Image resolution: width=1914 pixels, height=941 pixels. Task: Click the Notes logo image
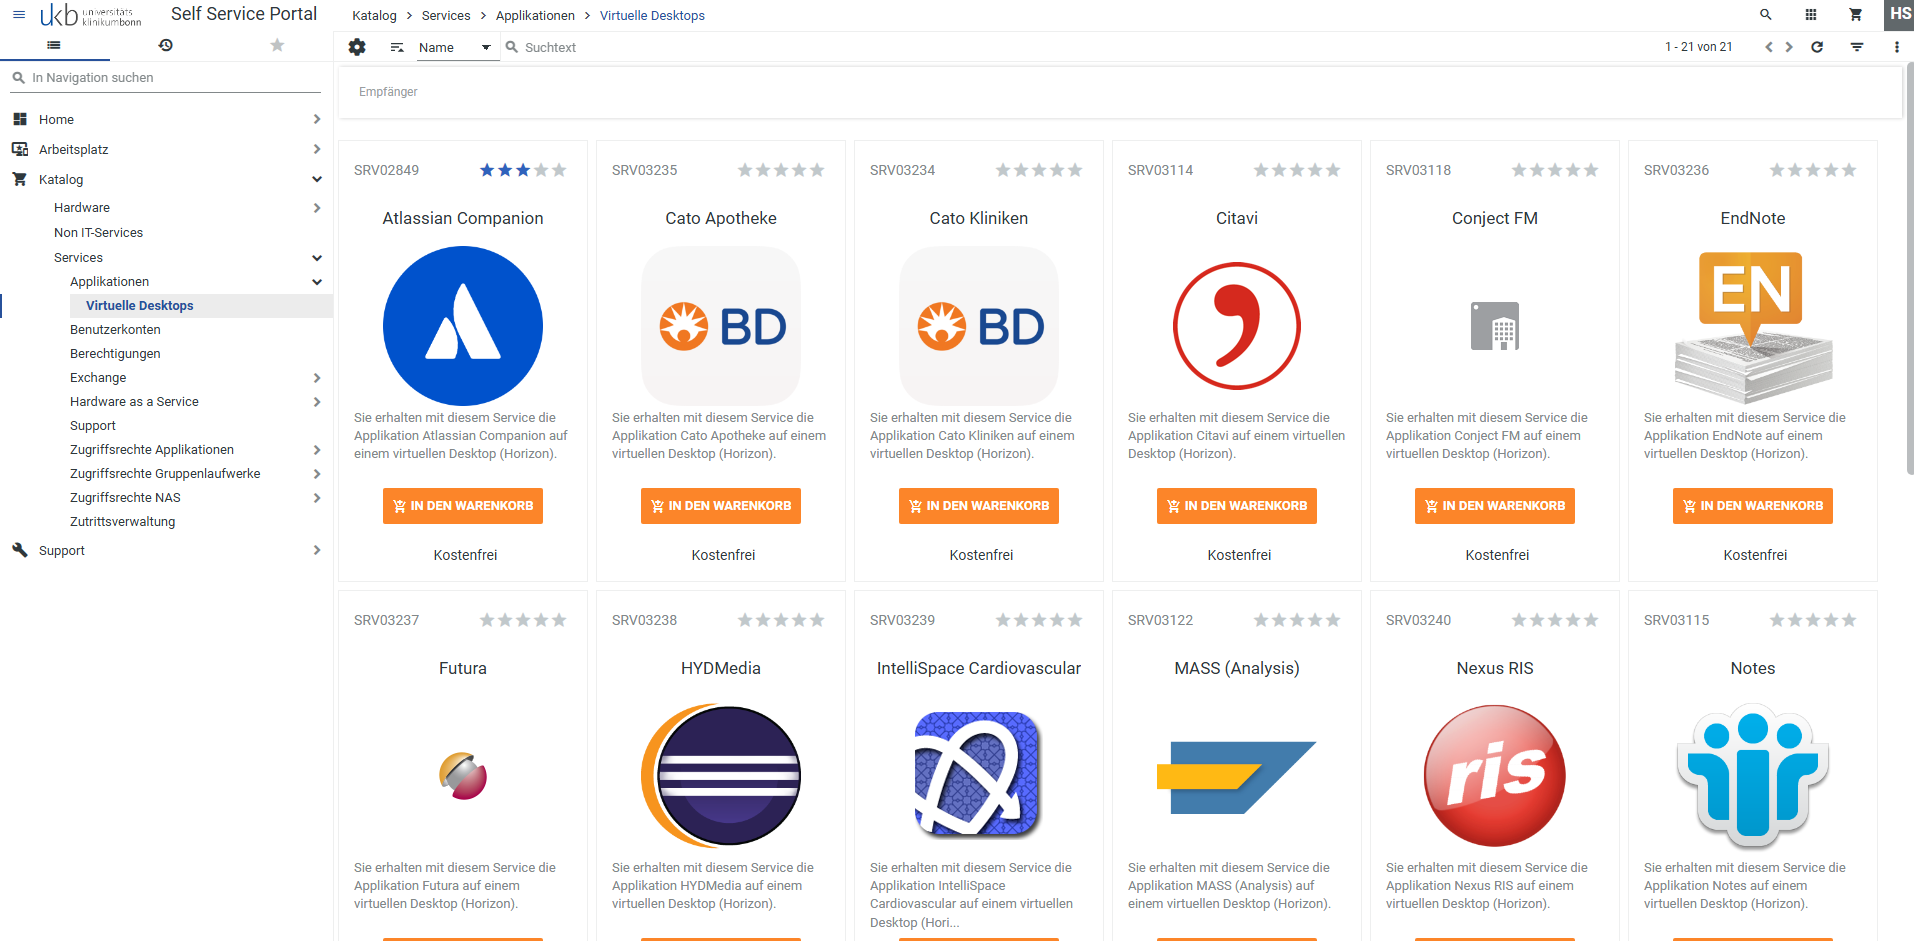(x=1753, y=776)
